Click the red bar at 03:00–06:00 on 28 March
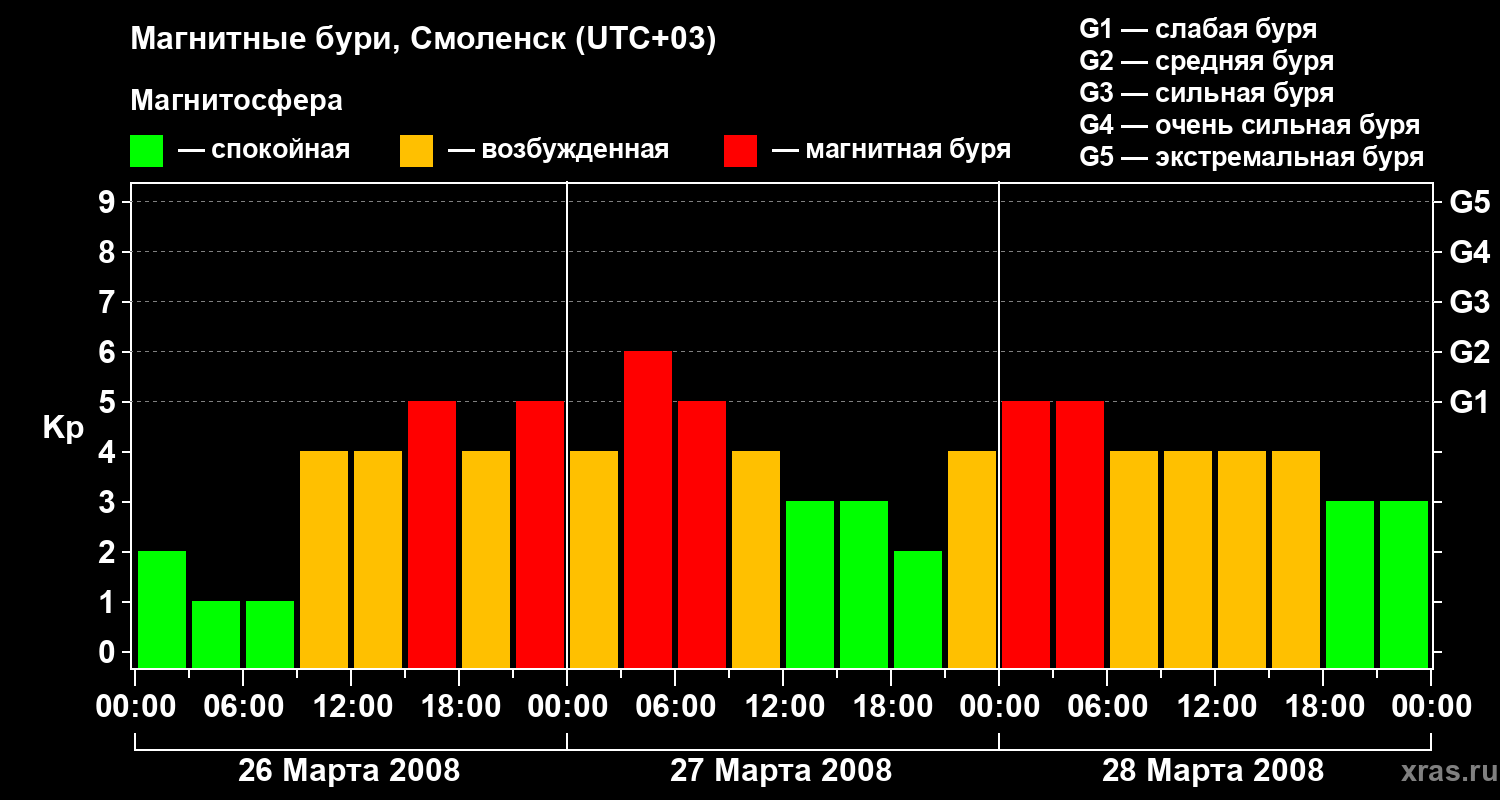 [x=1080, y=535]
